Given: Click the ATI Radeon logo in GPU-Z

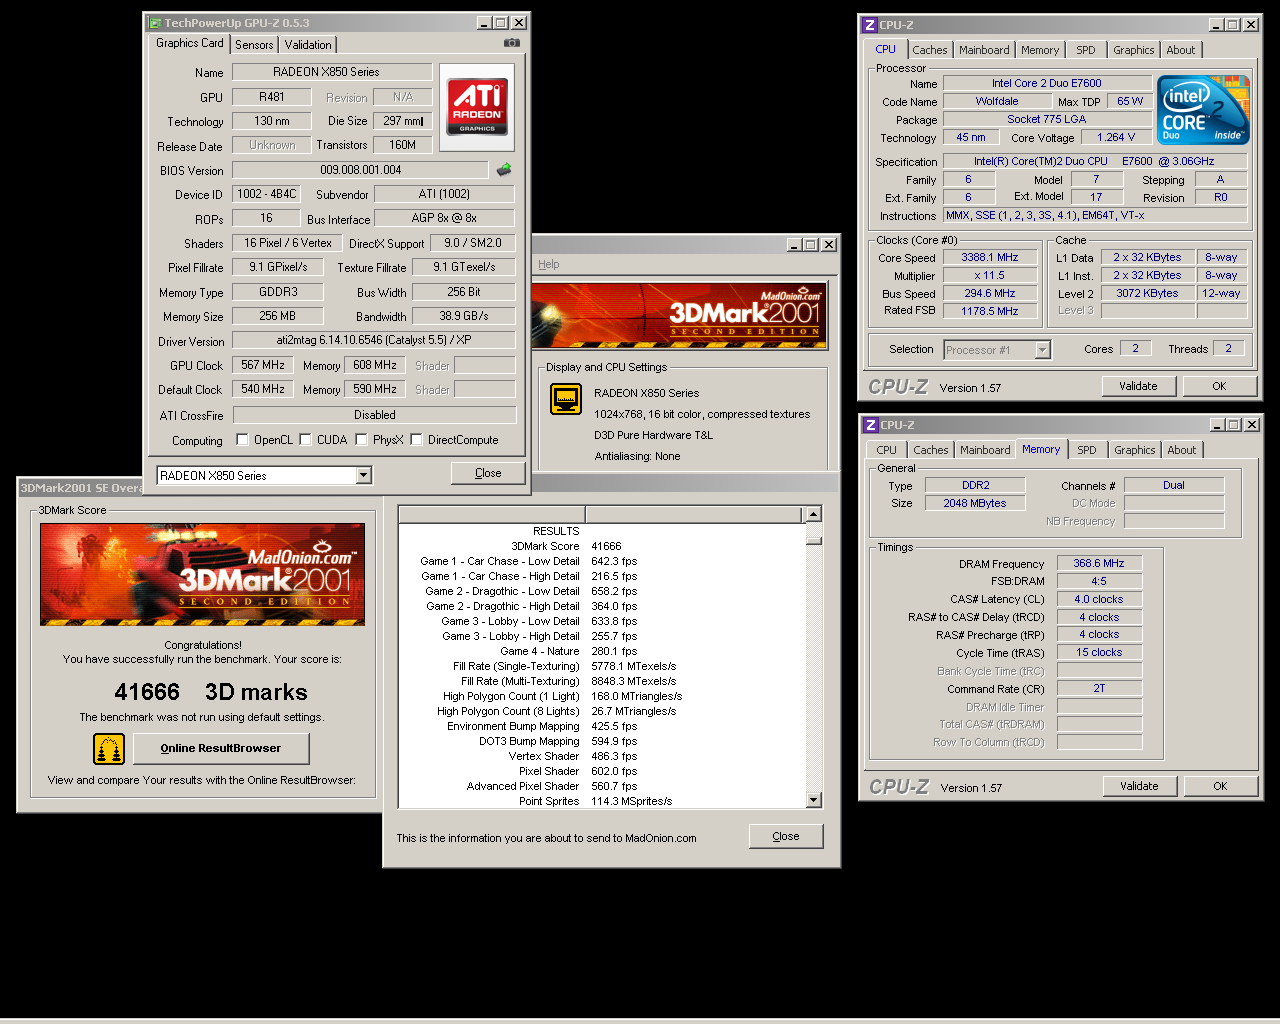Looking at the screenshot, I should (477, 108).
